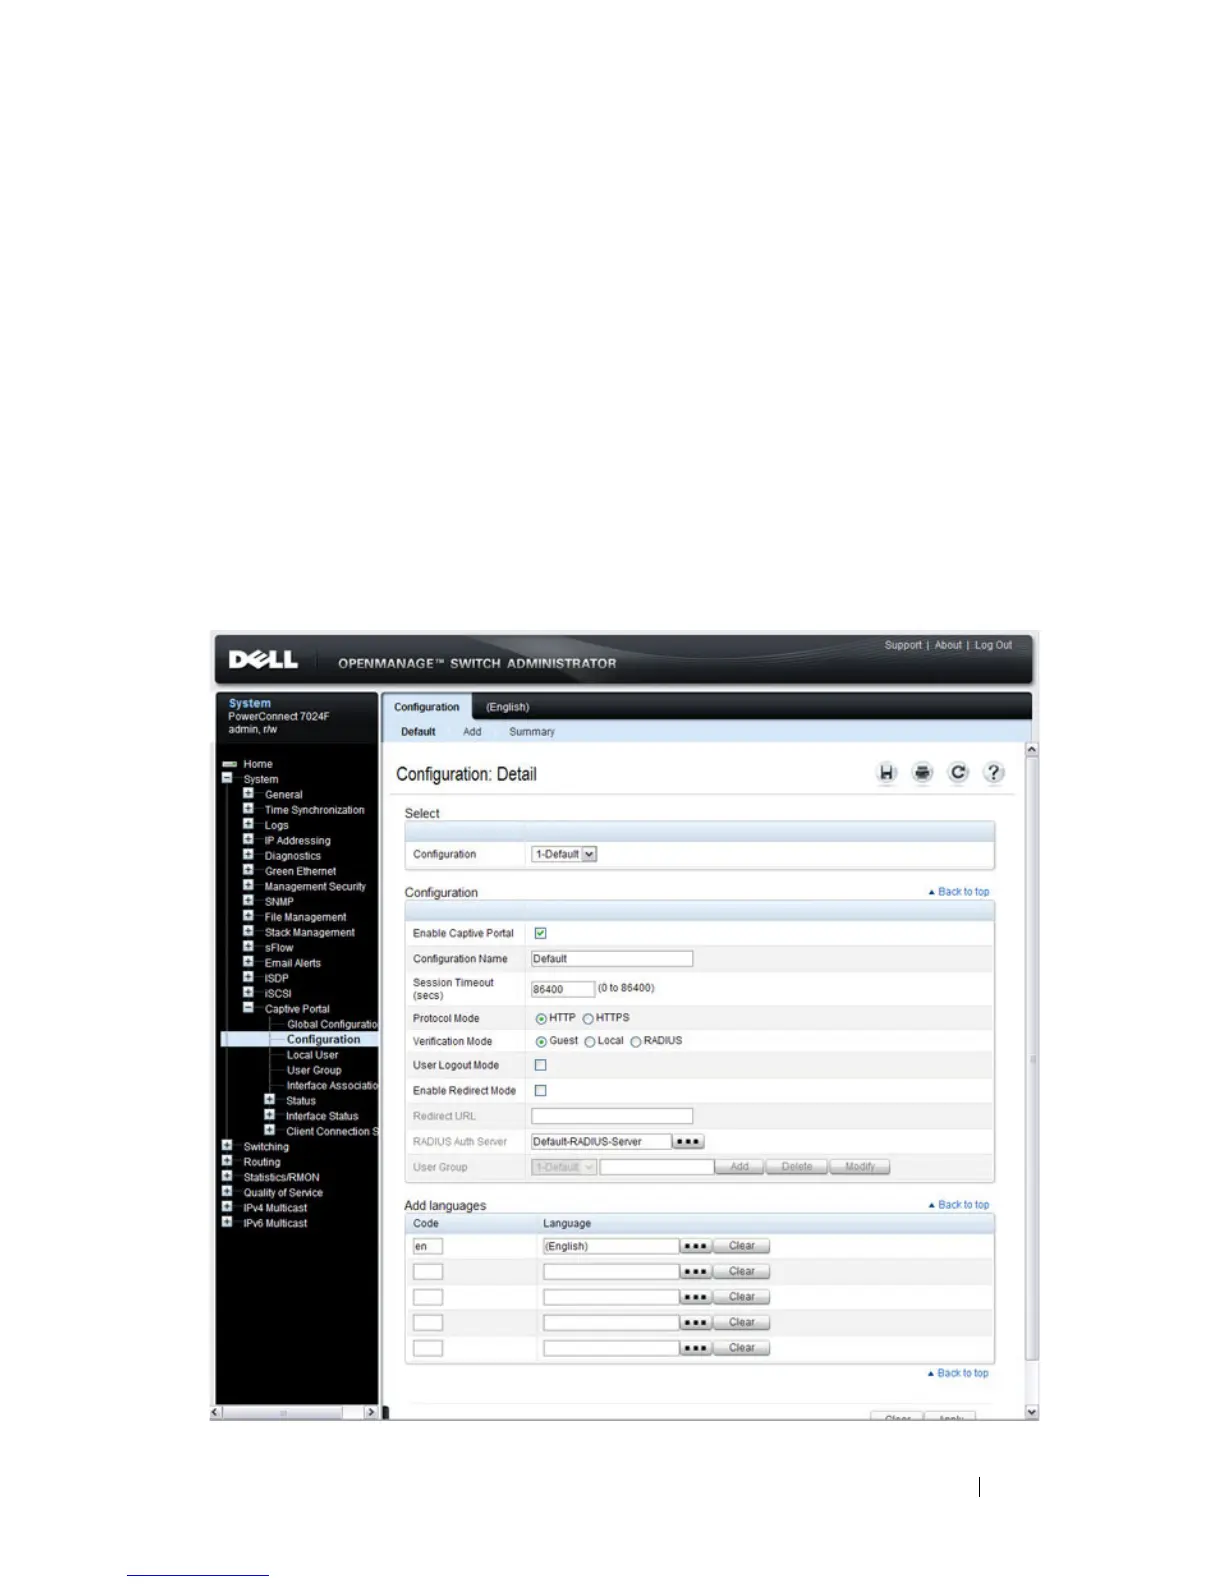
Task: Open File Management tree item
Action: [306, 917]
